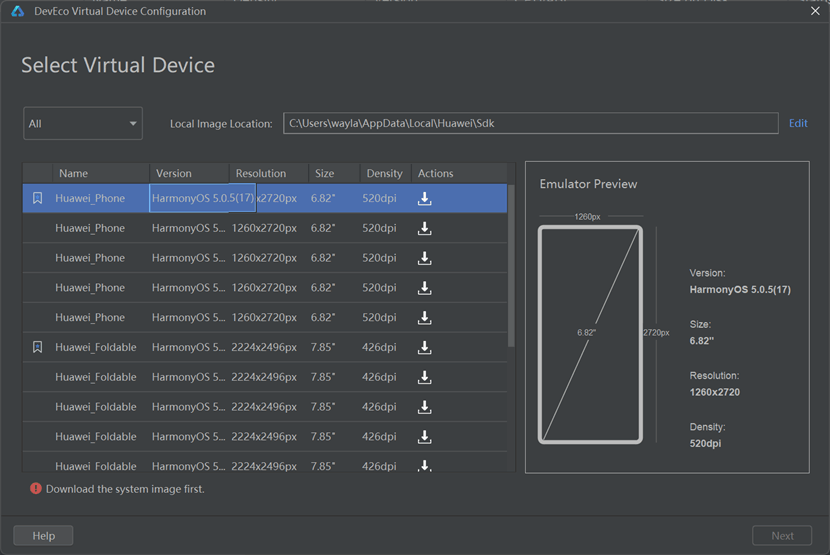Sort by the Version column header
830x555 pixels.
point(189,173)
